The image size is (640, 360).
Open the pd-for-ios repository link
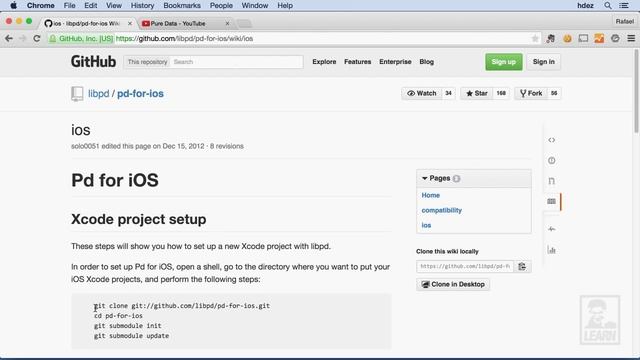point(140,93)
